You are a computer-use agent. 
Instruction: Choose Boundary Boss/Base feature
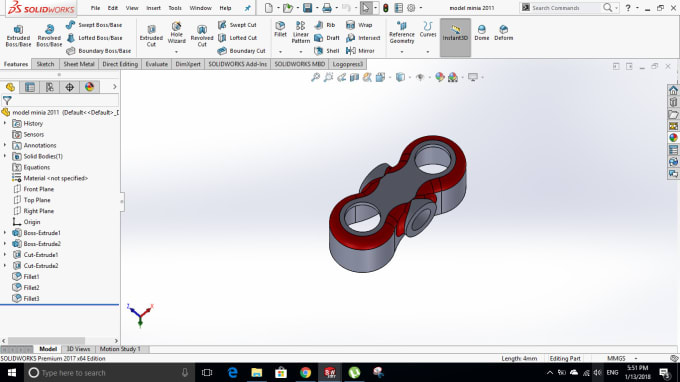click(98, 51)
